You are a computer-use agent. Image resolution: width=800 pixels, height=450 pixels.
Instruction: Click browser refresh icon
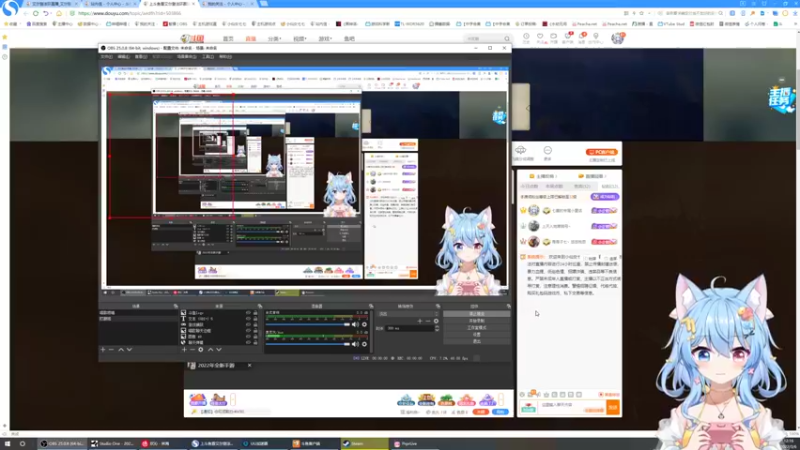(x=35, y=13)
